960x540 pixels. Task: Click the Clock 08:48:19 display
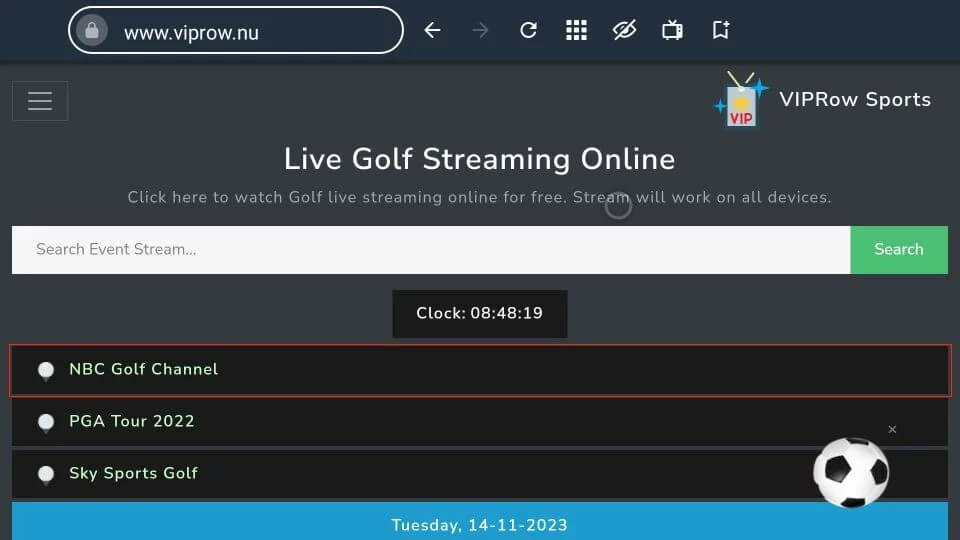coord(480,313)
